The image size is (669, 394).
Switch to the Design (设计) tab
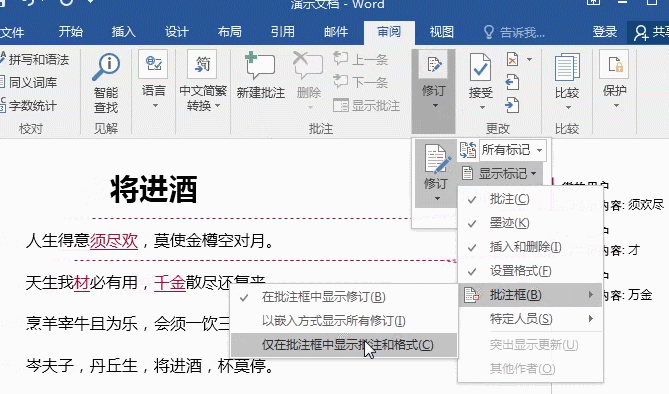177,32
